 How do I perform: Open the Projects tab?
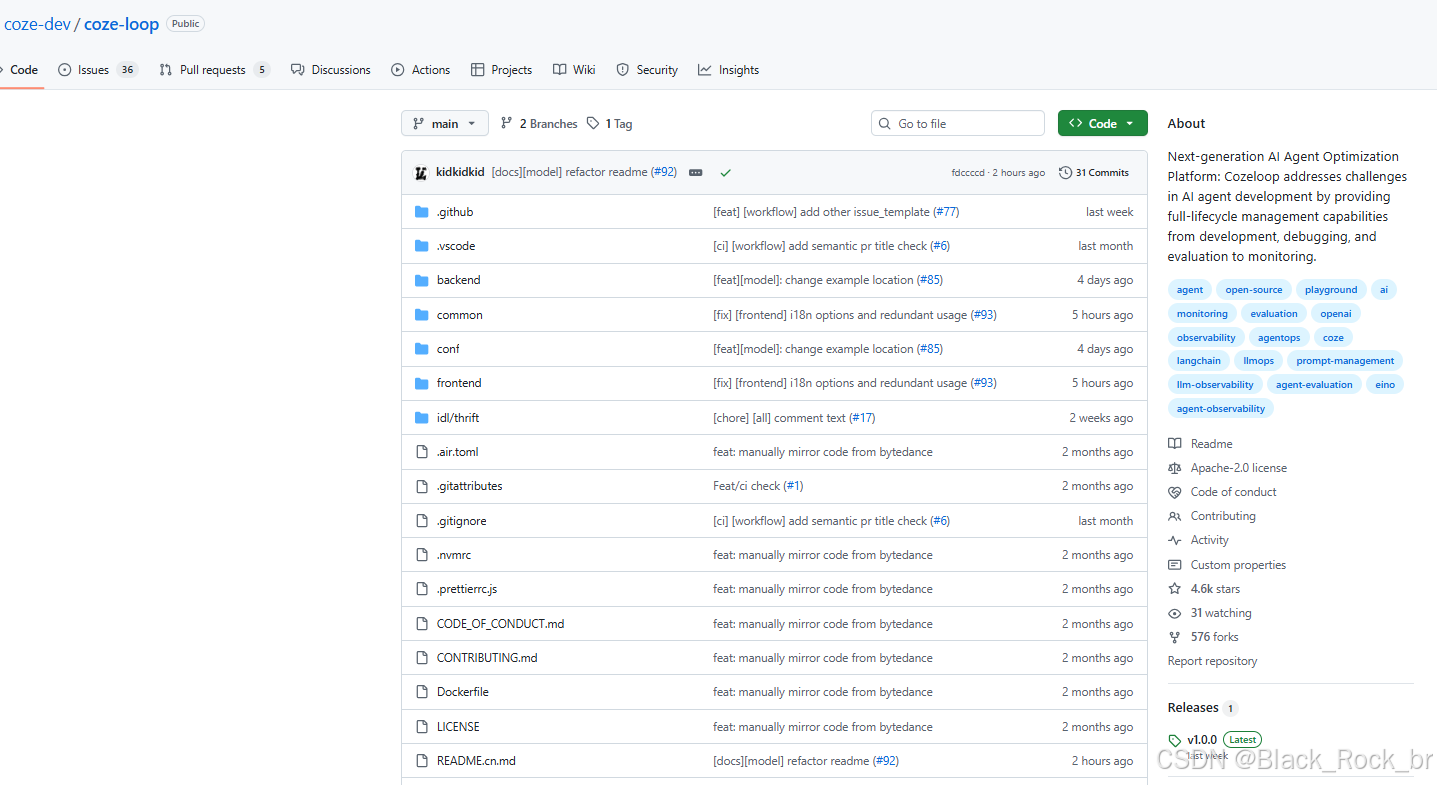click(501, 70)
